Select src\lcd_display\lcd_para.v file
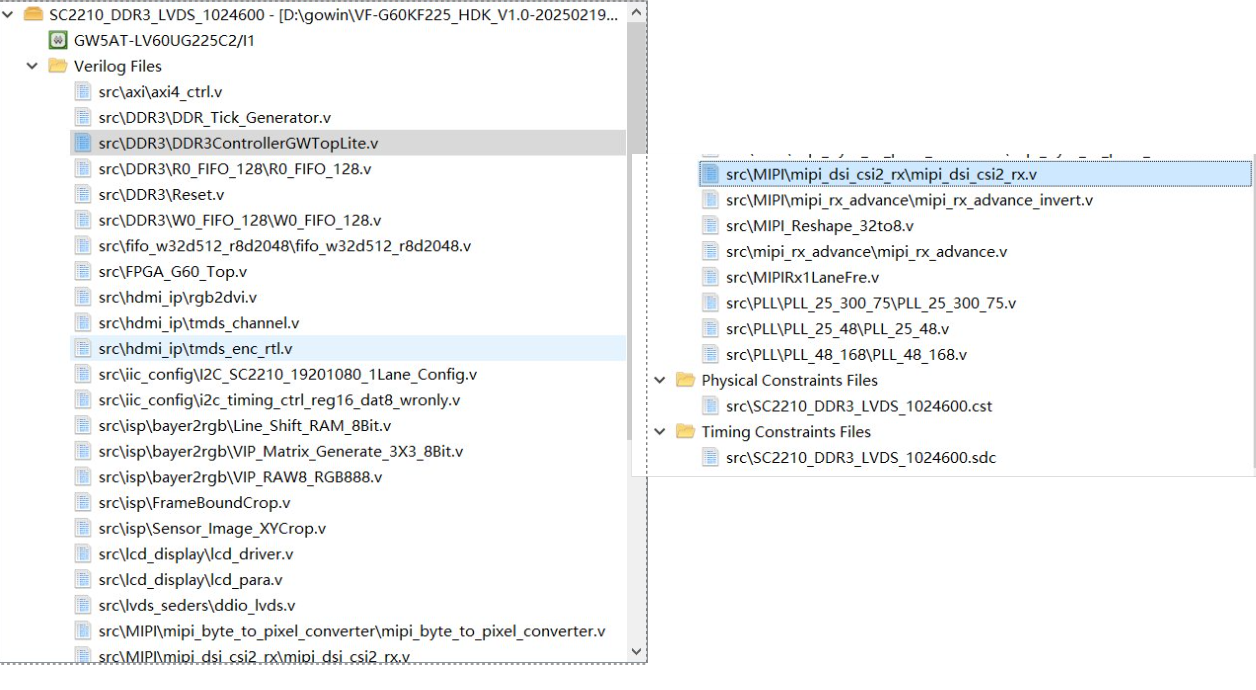The image size is (1256, 690). pyautogui.click(x=190, y=579)
